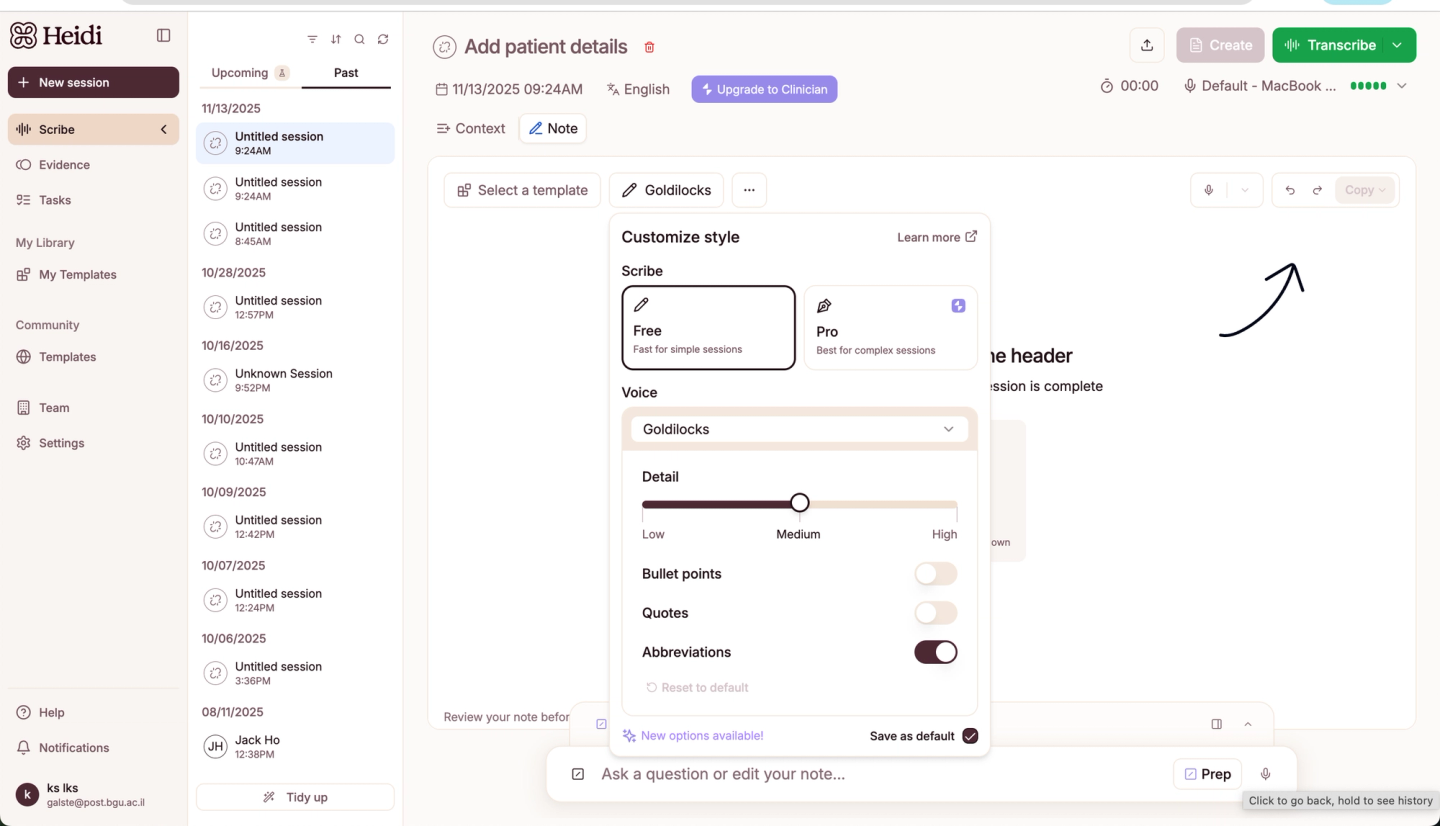Click the Detail slider handle
This screenshot has width=1440, height=826.
click(799, 503)
